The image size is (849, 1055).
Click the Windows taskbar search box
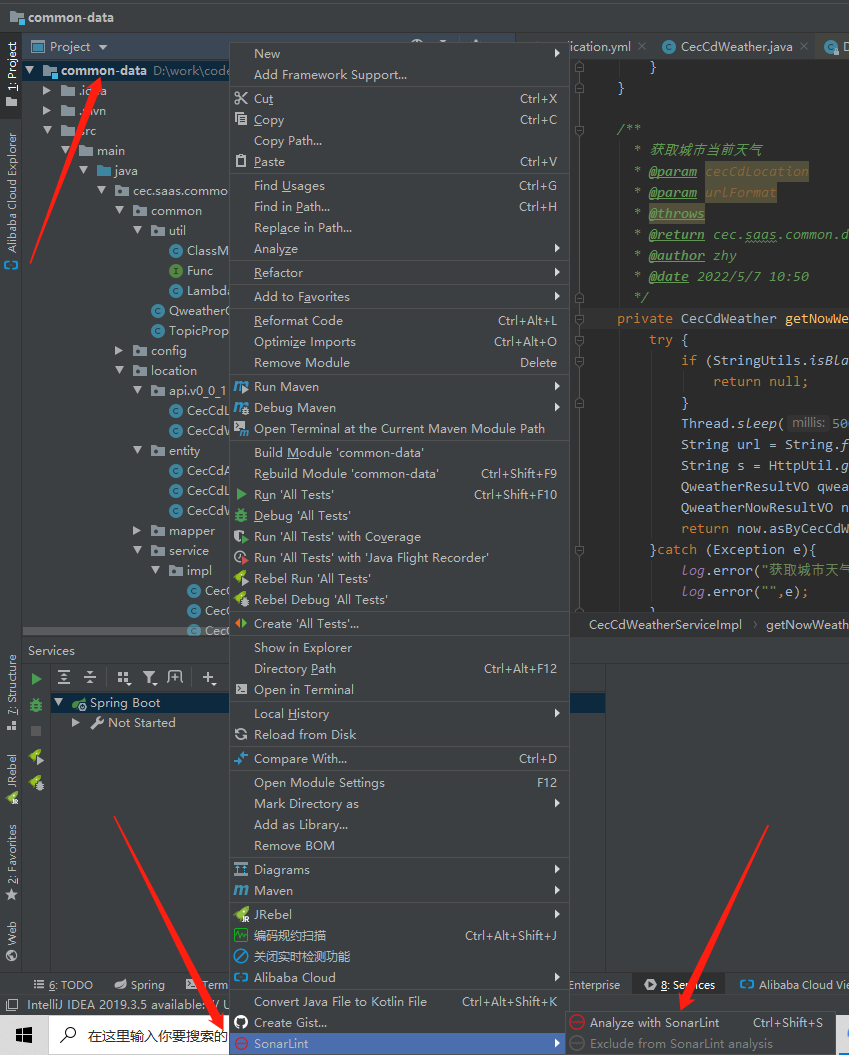pos(139,1035)
